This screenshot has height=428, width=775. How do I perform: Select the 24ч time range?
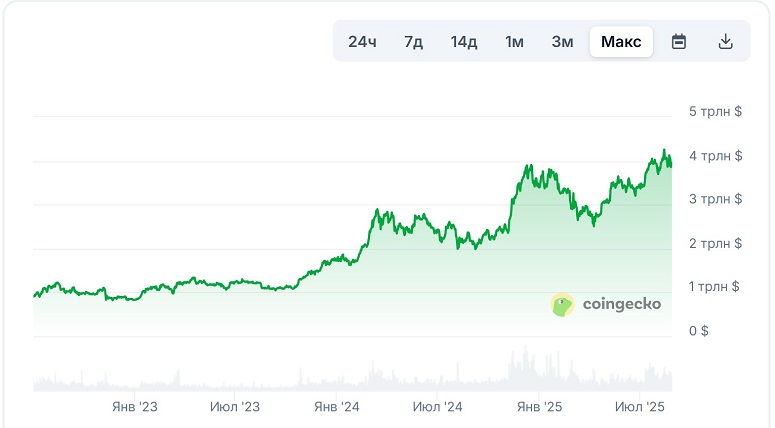[362, 42]
